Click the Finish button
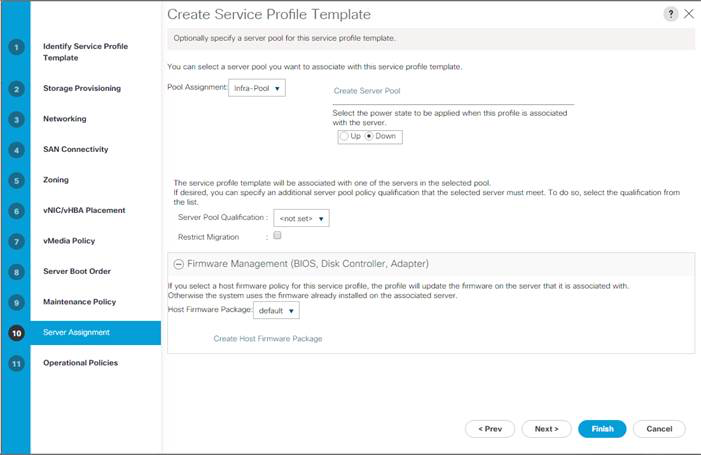 pyautogui.click(x=602, y=428)
